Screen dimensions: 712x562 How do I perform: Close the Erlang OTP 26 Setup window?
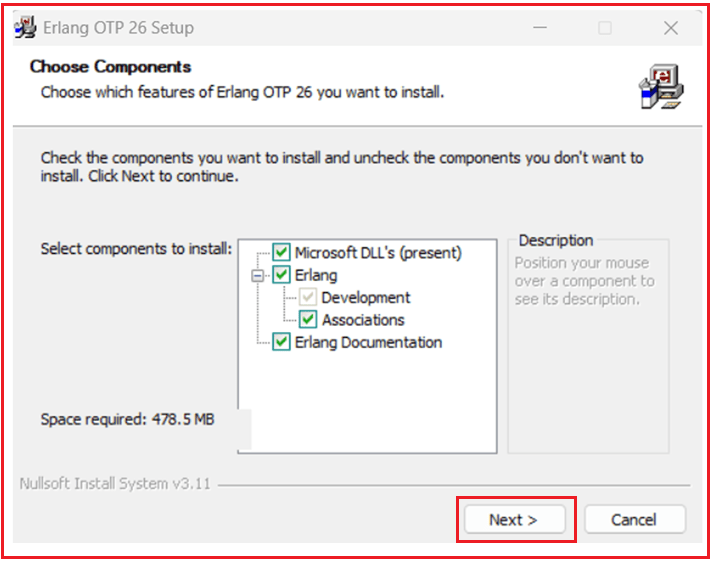pos(671,28)
